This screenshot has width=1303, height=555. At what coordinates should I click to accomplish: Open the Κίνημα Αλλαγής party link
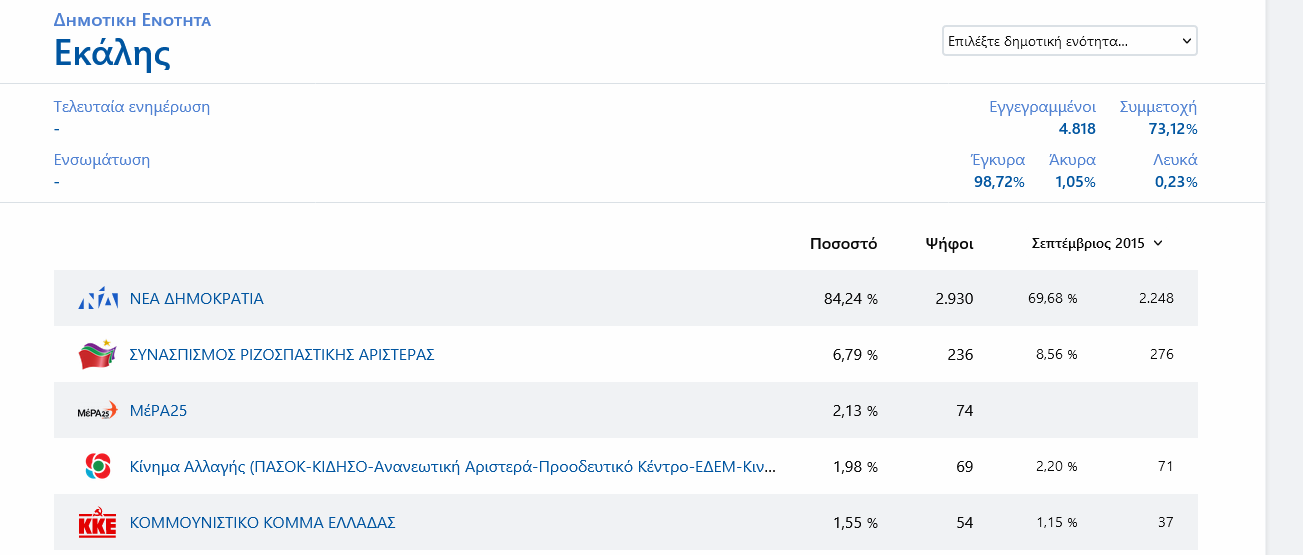(x=452, y=466)
